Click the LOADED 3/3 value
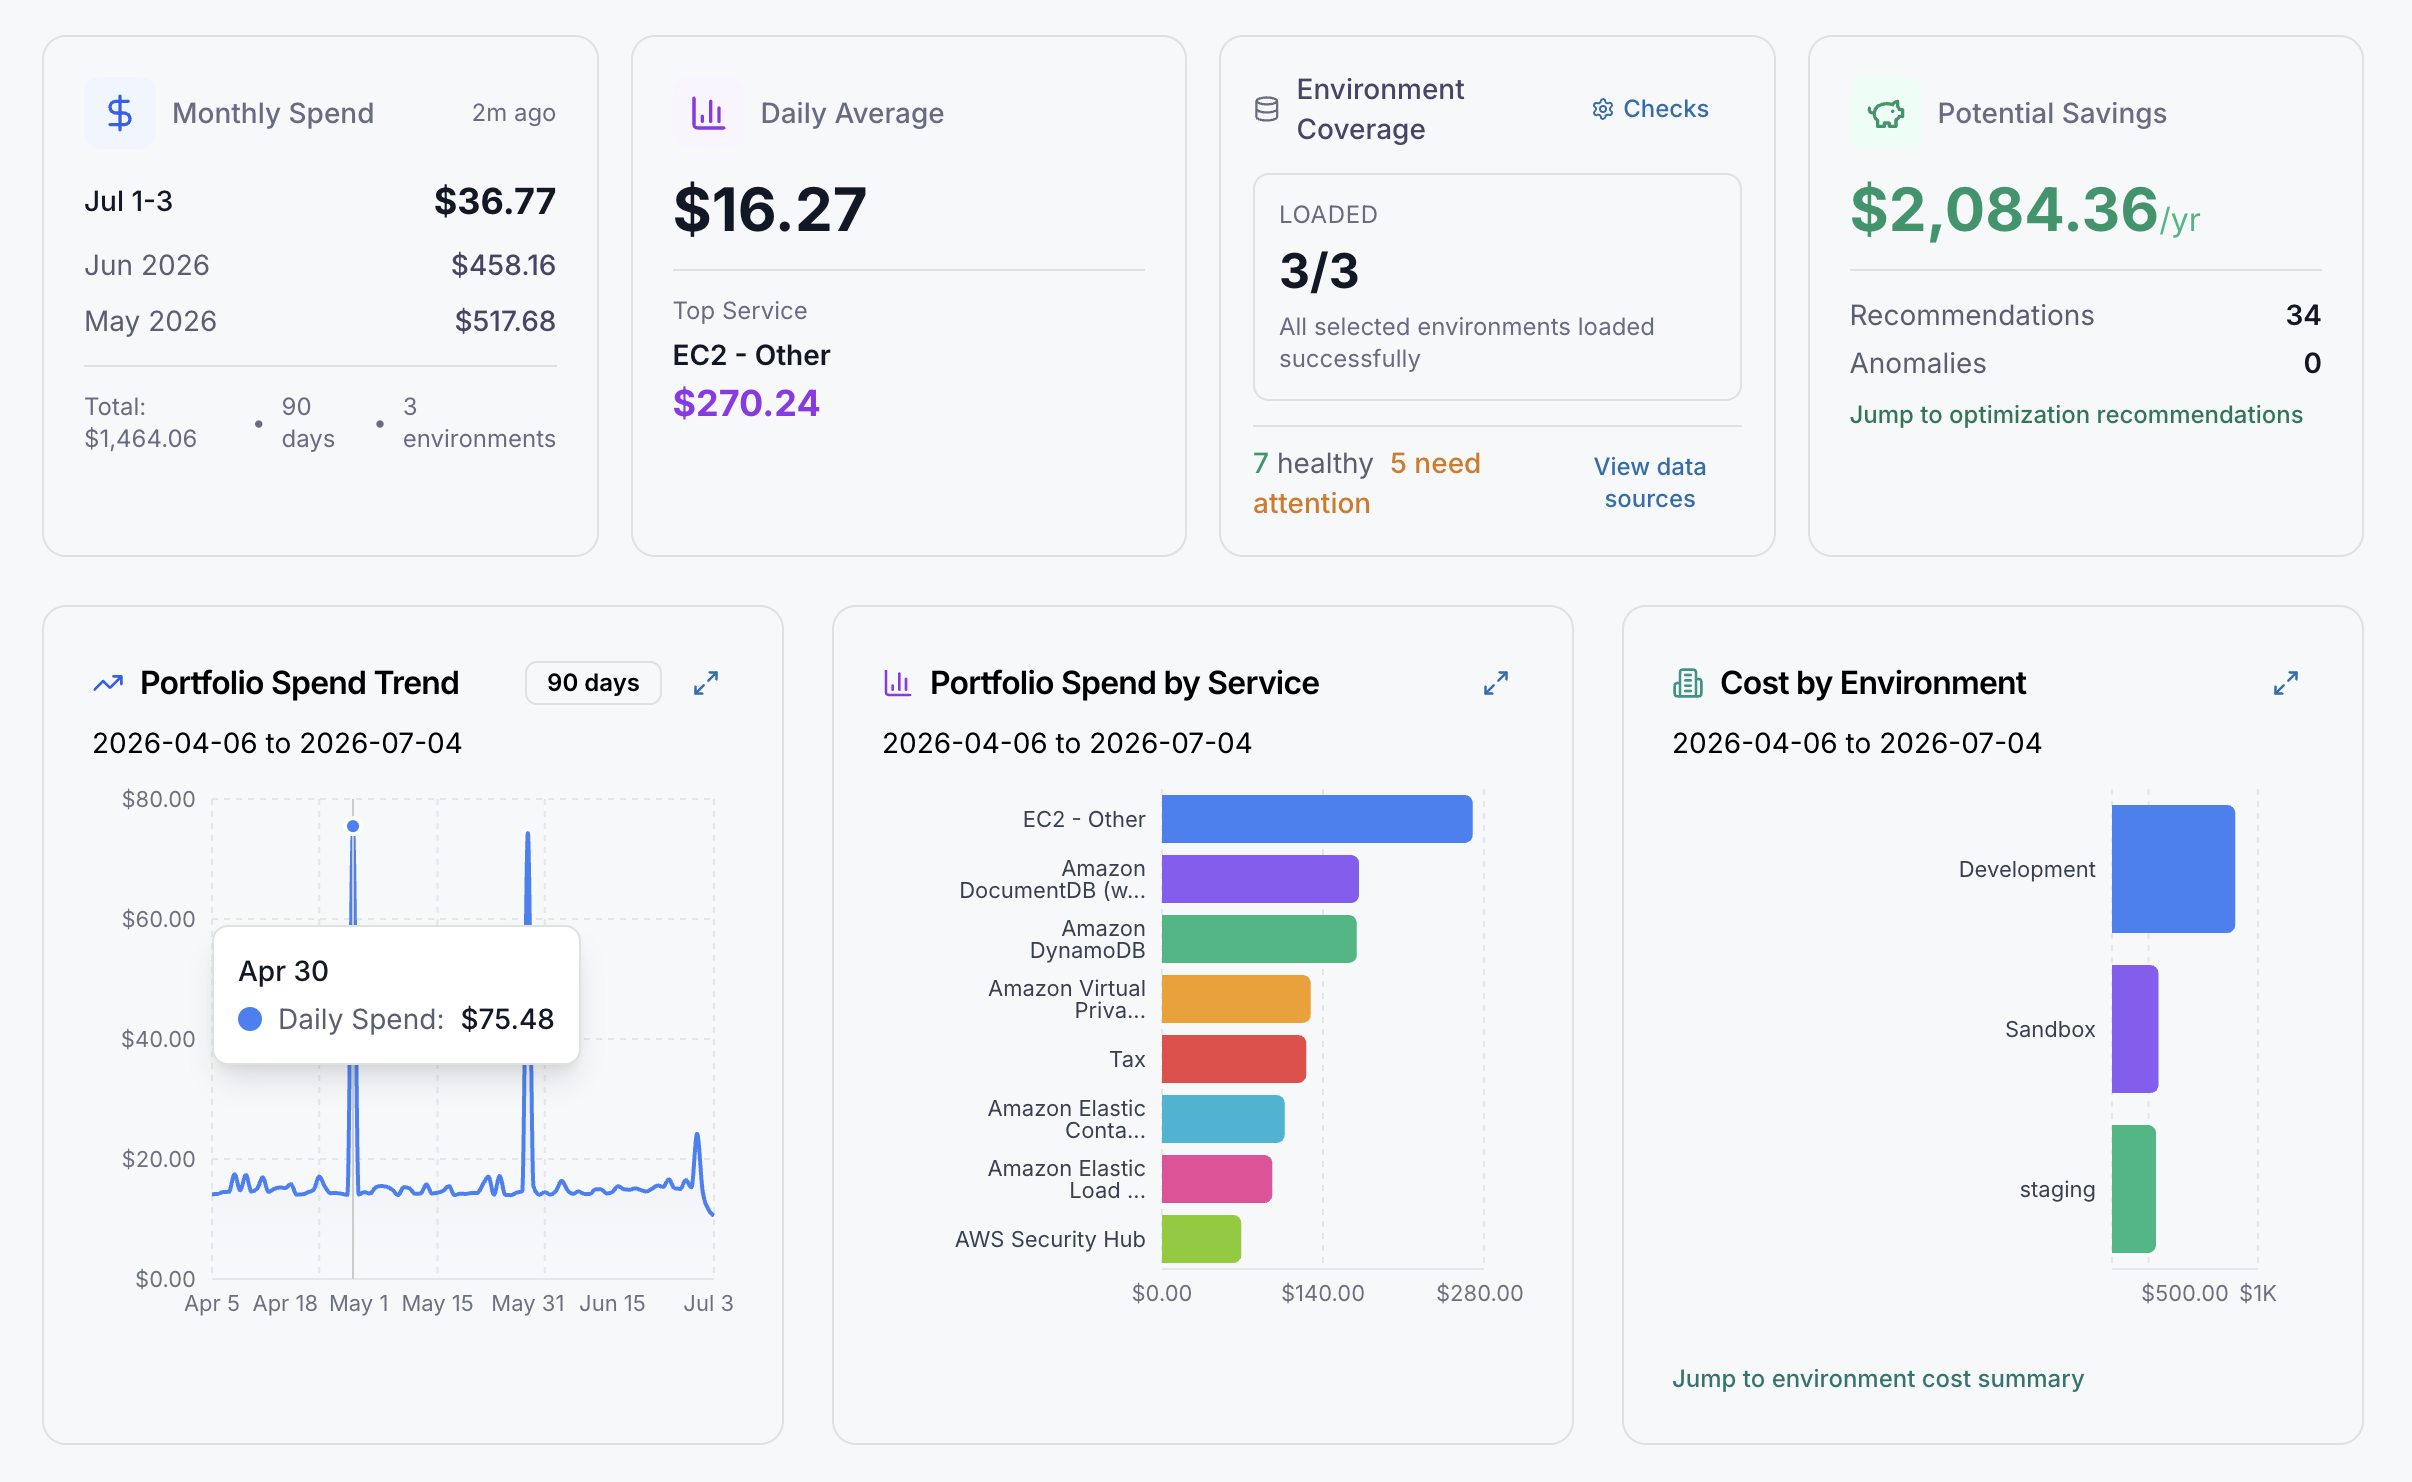 pyautogui.click(x=1319, y=271)
